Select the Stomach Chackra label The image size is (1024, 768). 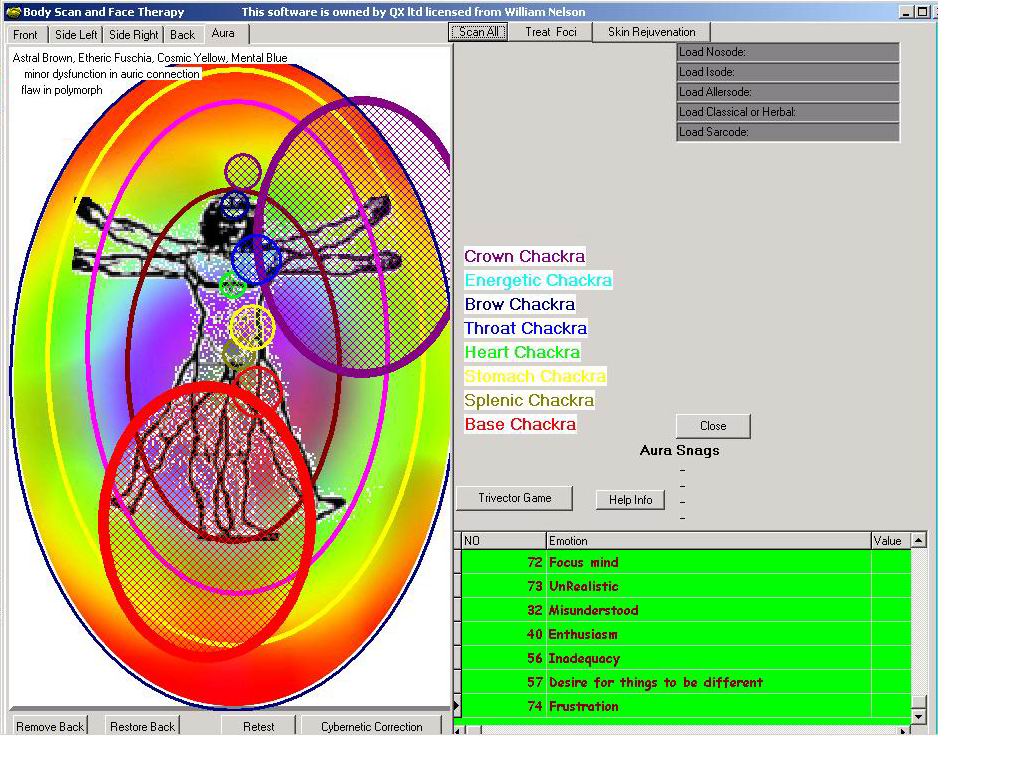coord(535,376)
